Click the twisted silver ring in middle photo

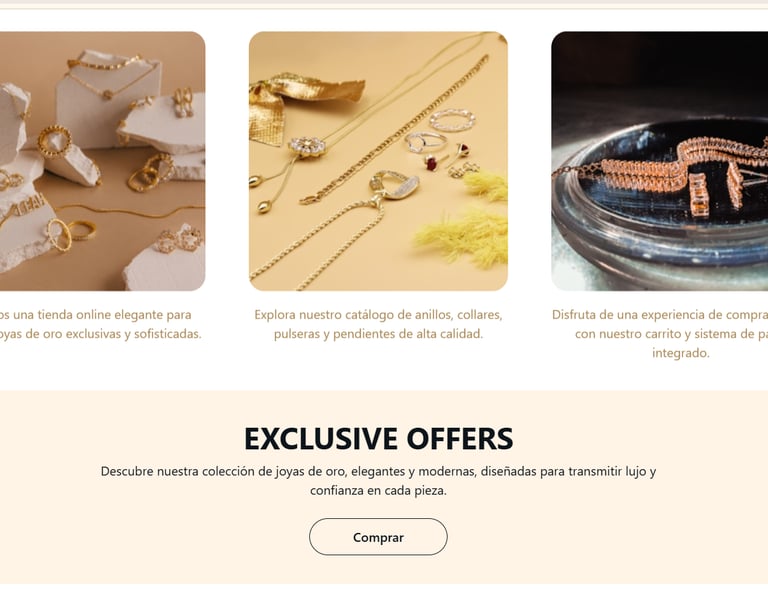point(453,120)
